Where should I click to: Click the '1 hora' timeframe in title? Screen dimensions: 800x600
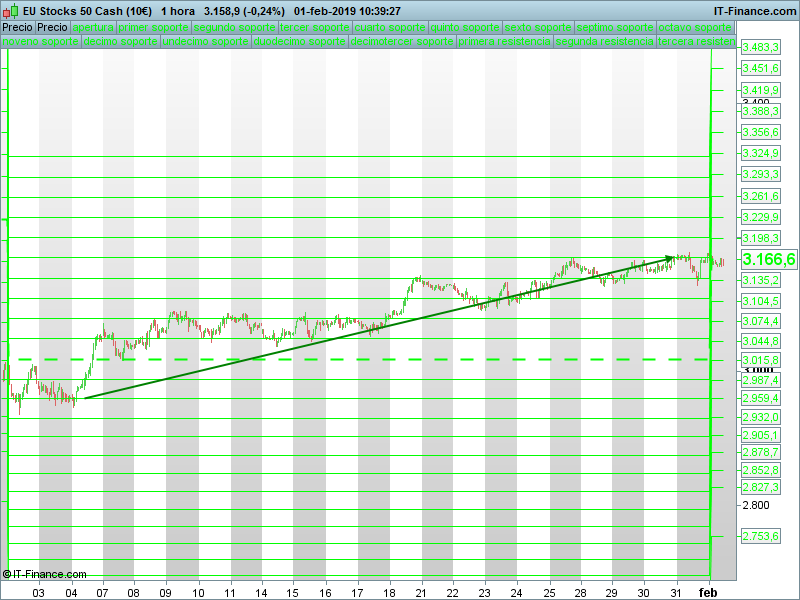(178, 10)
